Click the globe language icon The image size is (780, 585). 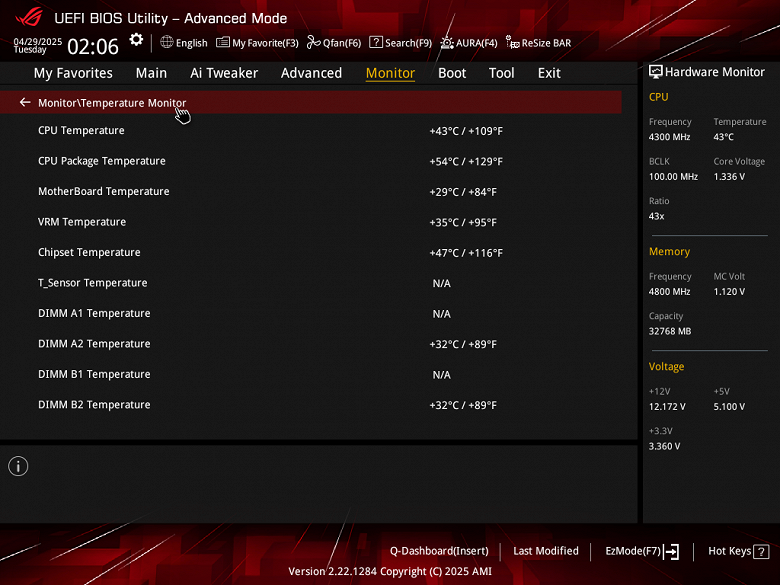pos(167,42)
